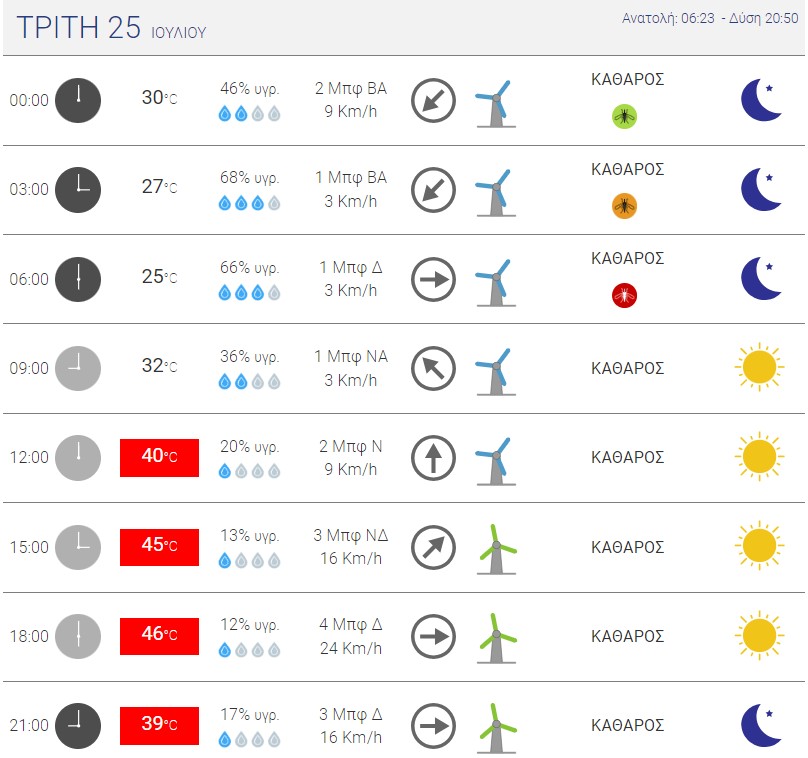808x758 pixels.
Task: Click the wind direction arrow at 15:00
Action: click(x=433, y=547)
